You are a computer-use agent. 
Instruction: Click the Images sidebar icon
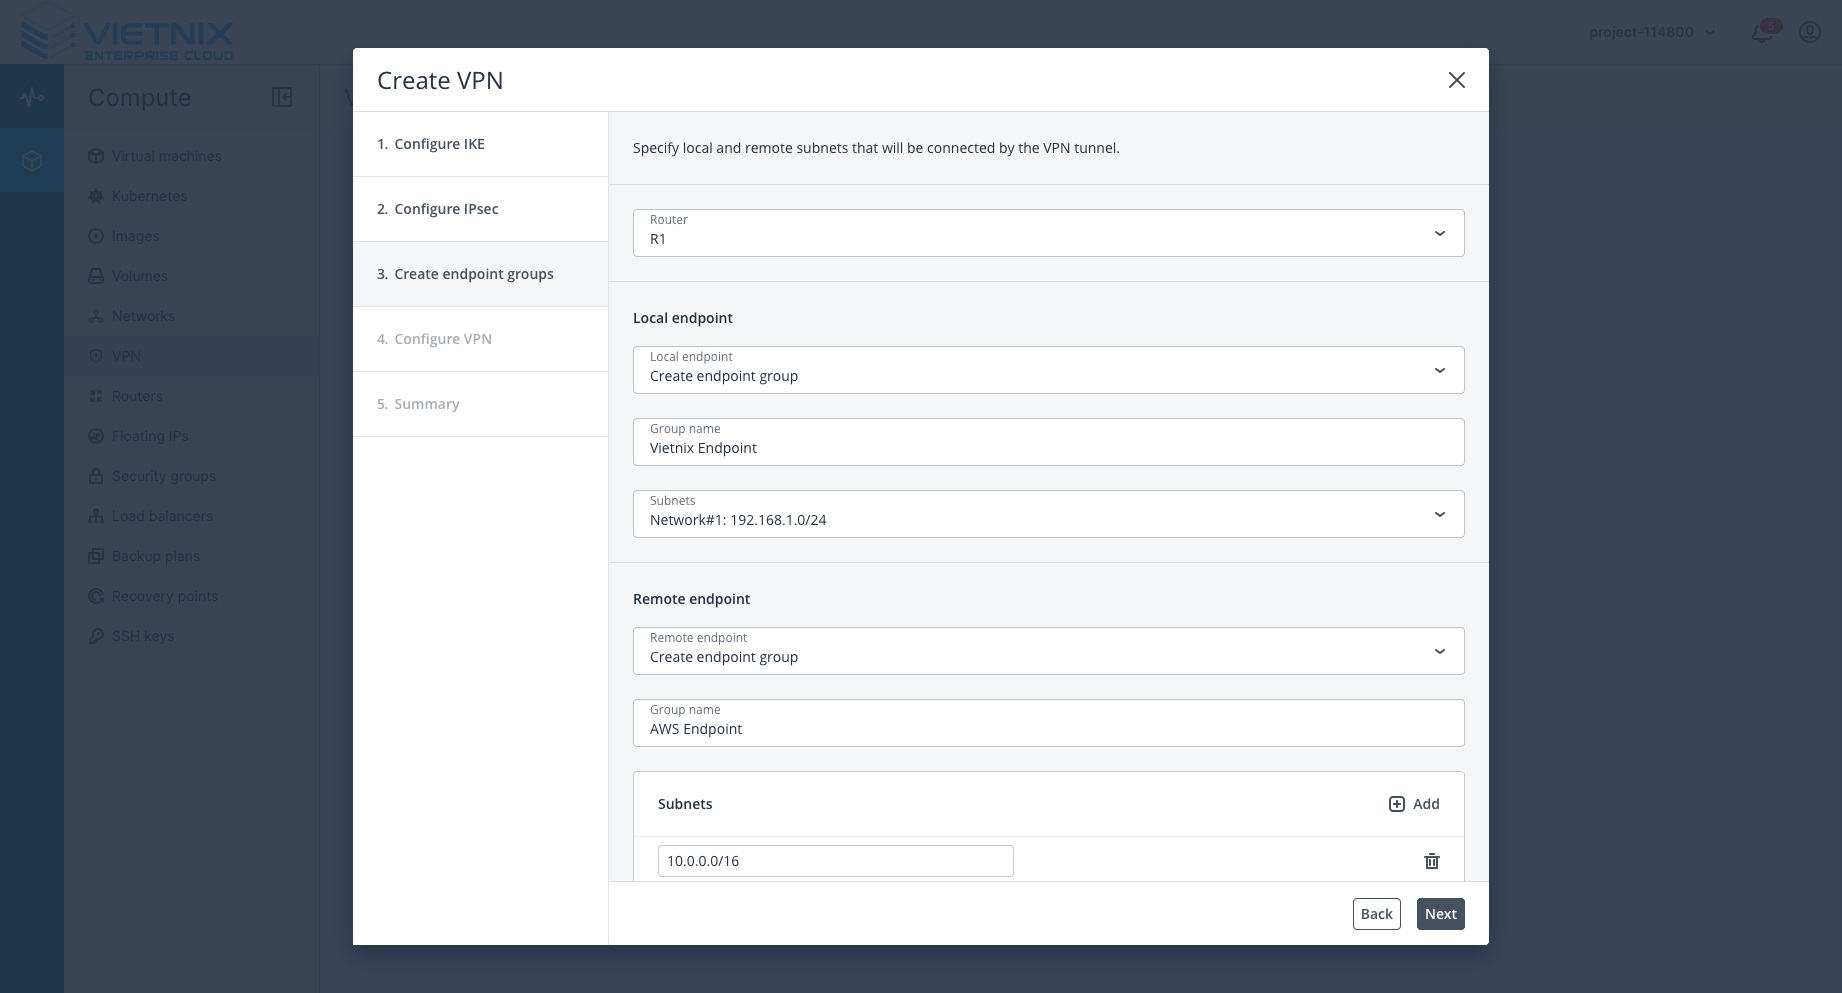[x=95, y=236]
